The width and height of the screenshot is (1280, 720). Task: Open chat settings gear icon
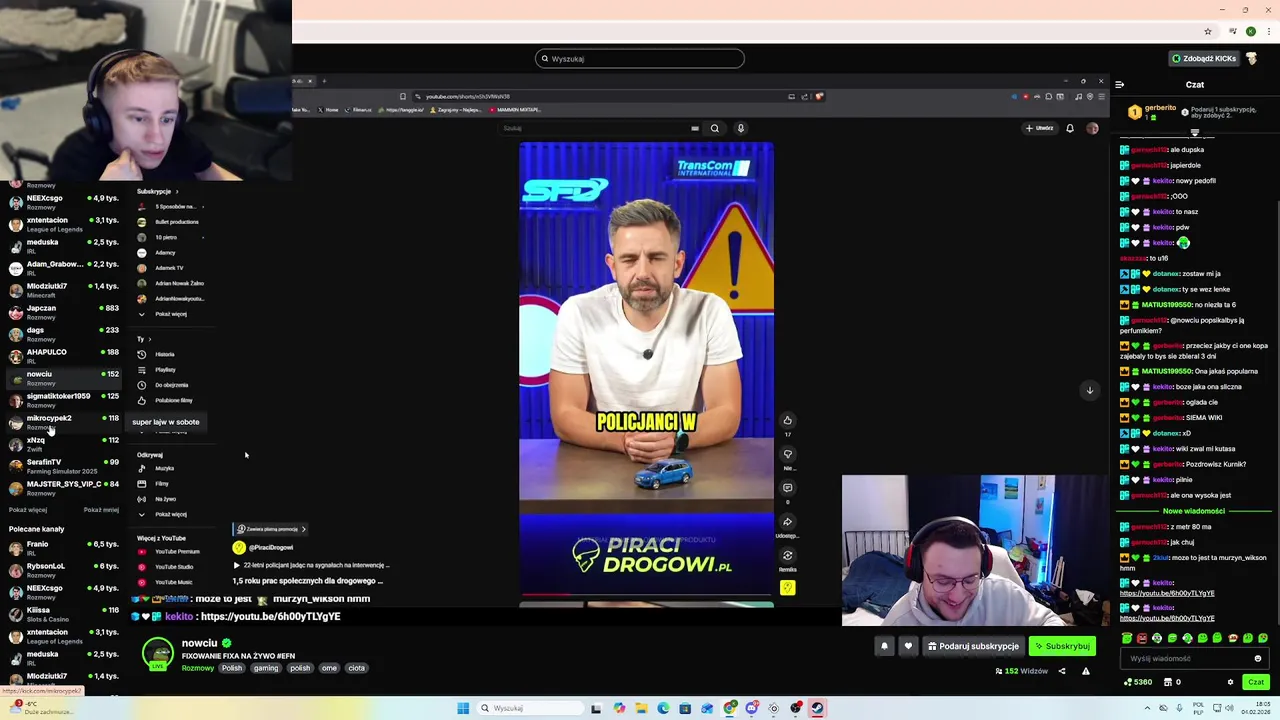[x=1230, y=682]
